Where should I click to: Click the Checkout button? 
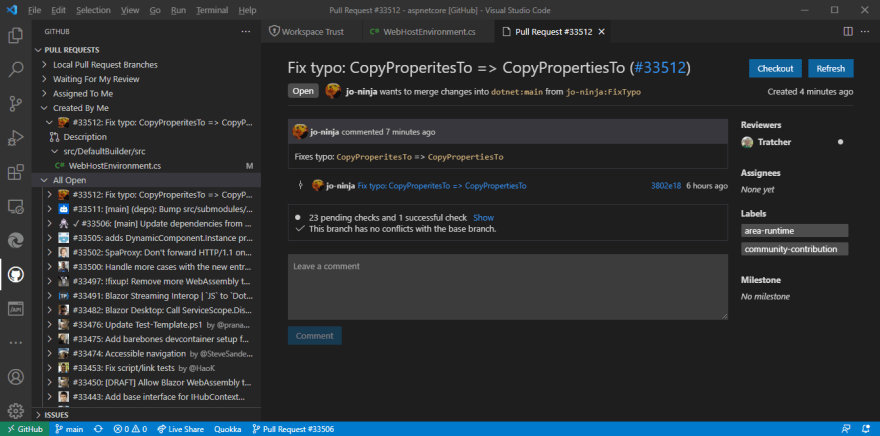(775, 68)
